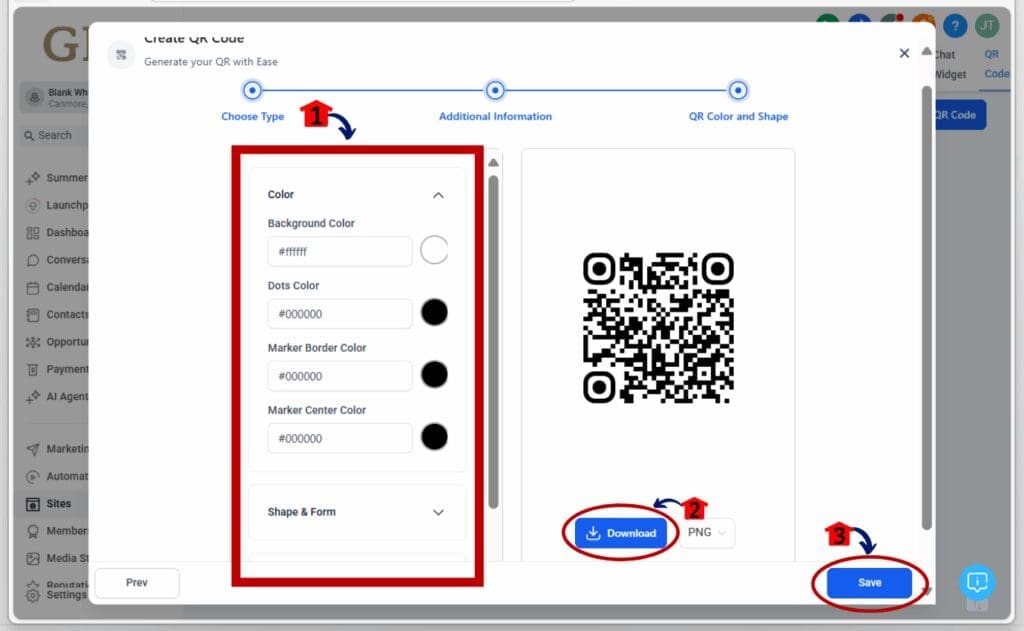Go to the Additional Information step

coord(495,116)
